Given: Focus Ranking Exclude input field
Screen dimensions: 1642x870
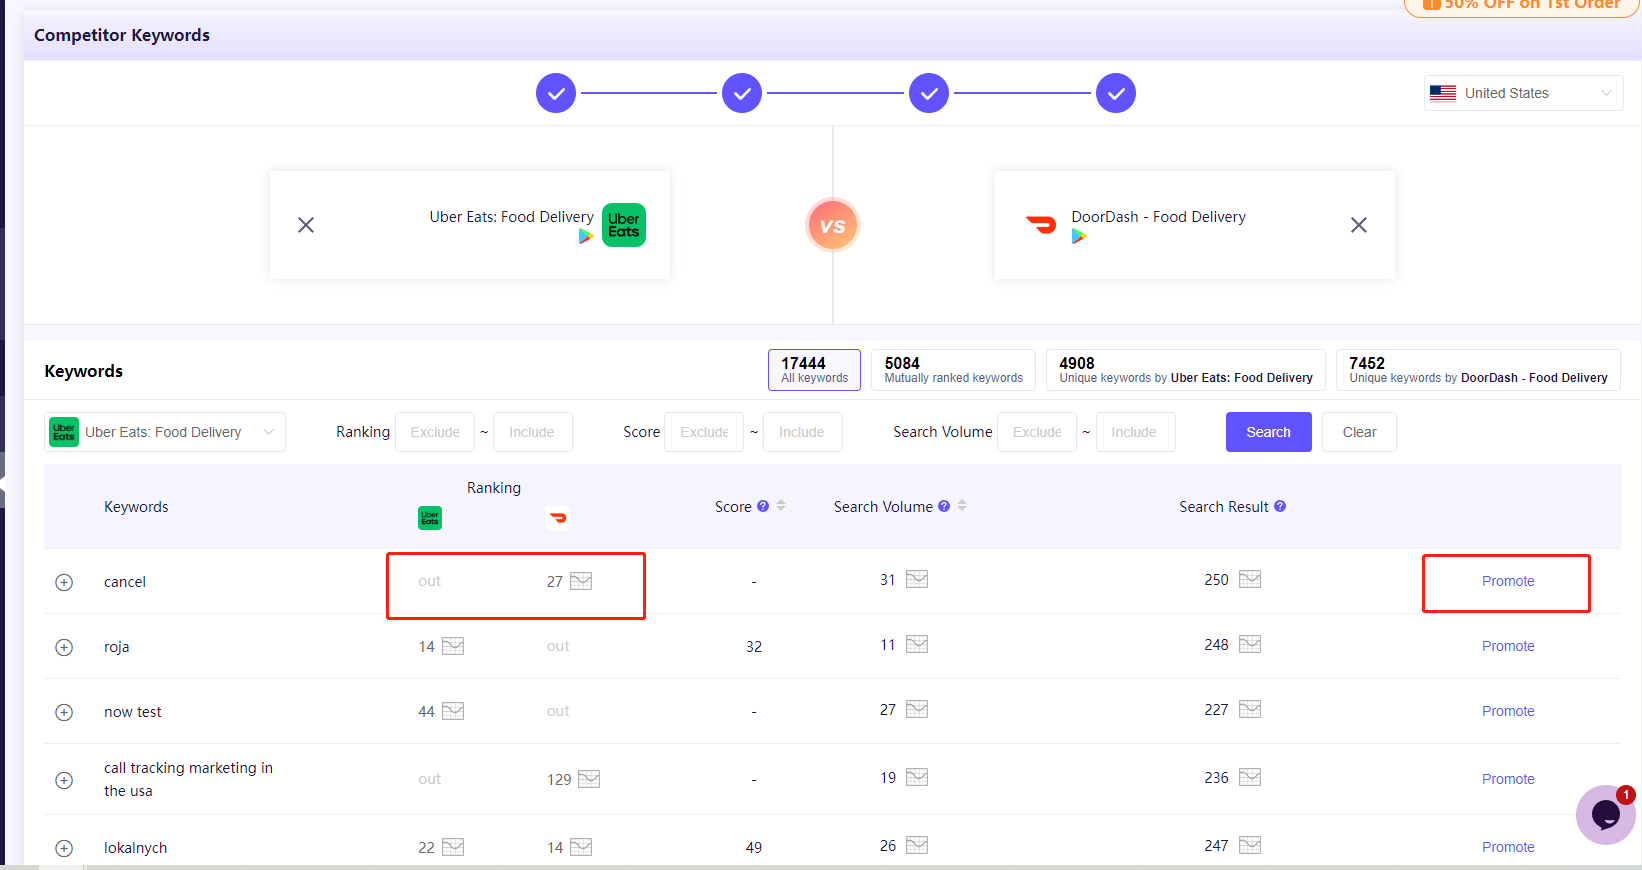Looking at the screenshot, I should [x=435, y=432].
